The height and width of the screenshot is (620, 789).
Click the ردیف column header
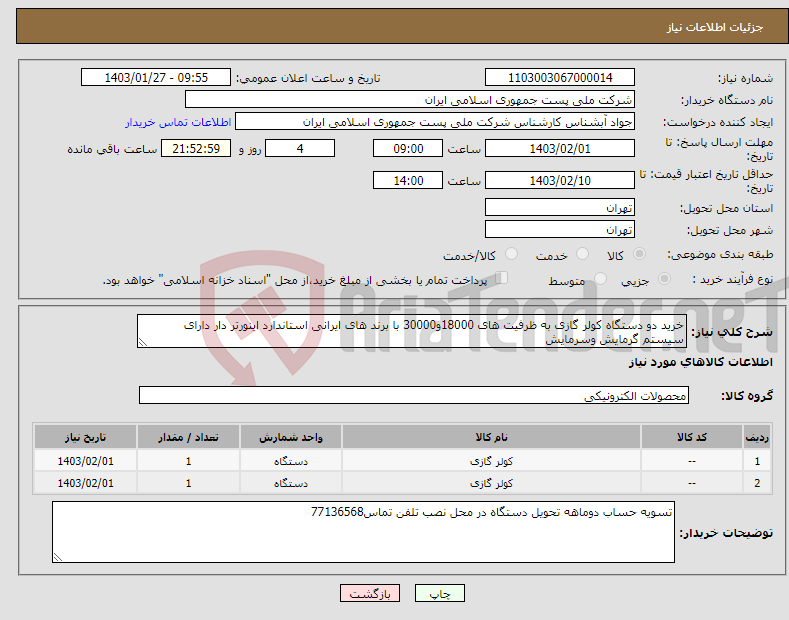(757, 437)
